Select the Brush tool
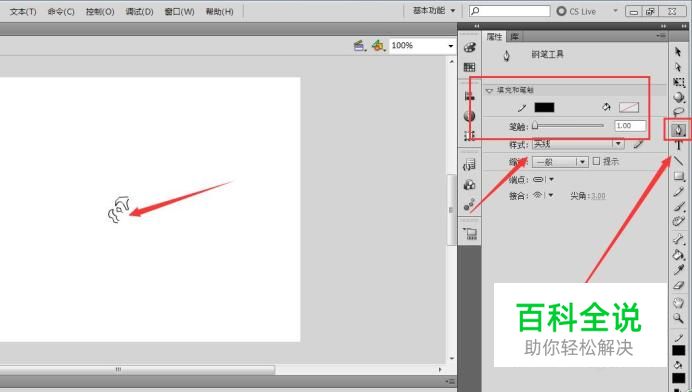This screenshot has width=692, height=392. tap(679, 206)
